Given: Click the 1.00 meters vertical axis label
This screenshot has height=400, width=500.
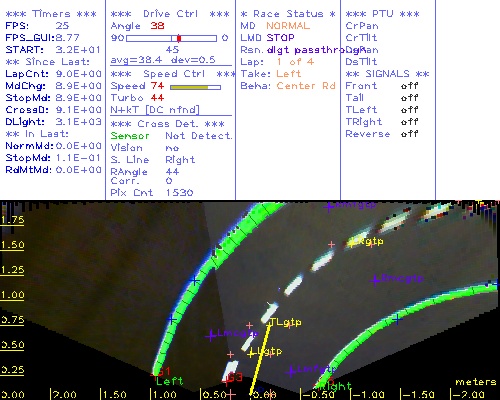Looking at the screenshot, I should (x=12, y=295).
